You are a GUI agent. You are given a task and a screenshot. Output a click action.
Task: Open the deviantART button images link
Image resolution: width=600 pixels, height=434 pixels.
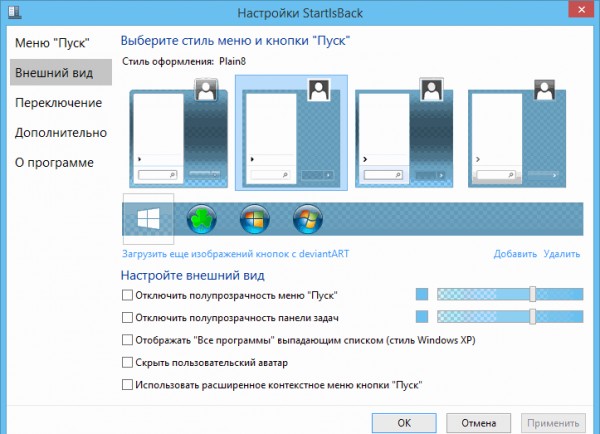(235, 254)
